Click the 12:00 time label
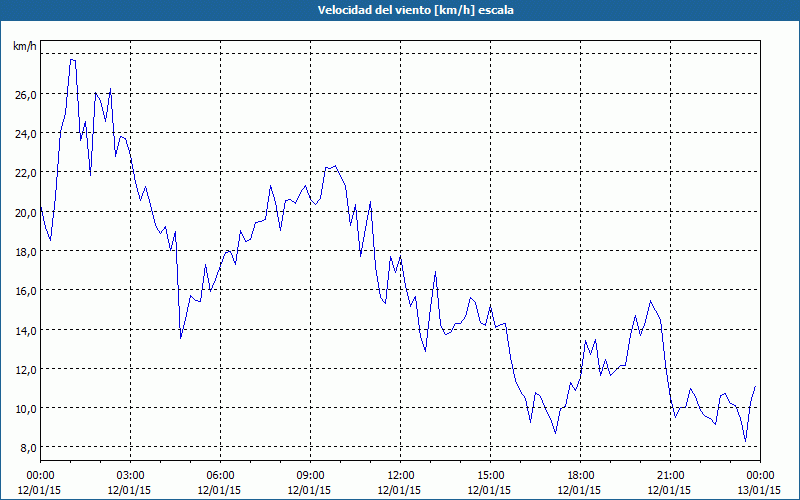This screenshot has width=800, height=500. [x=399, y=476]
